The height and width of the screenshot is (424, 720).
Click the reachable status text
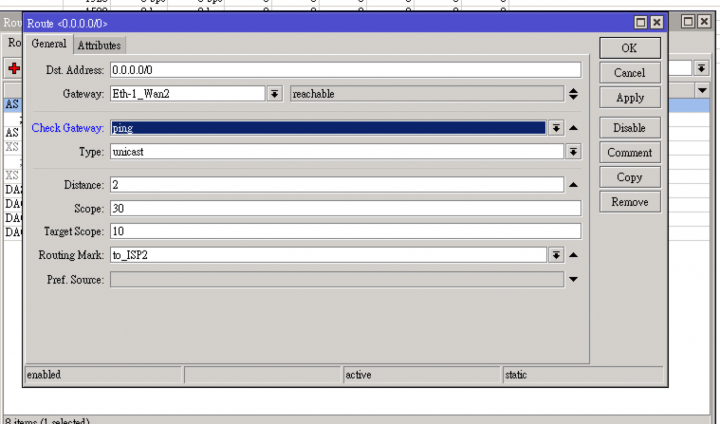pos(314,94)
